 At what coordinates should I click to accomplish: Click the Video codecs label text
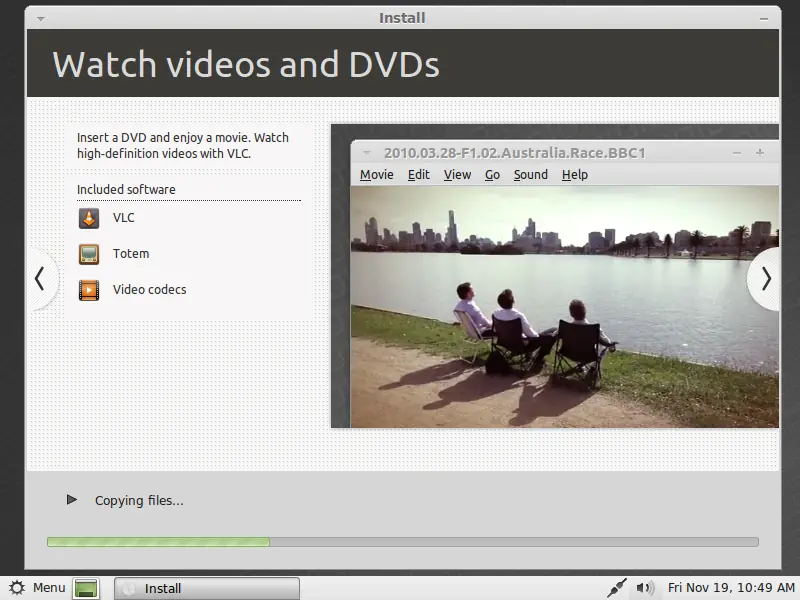pos(149,290)
